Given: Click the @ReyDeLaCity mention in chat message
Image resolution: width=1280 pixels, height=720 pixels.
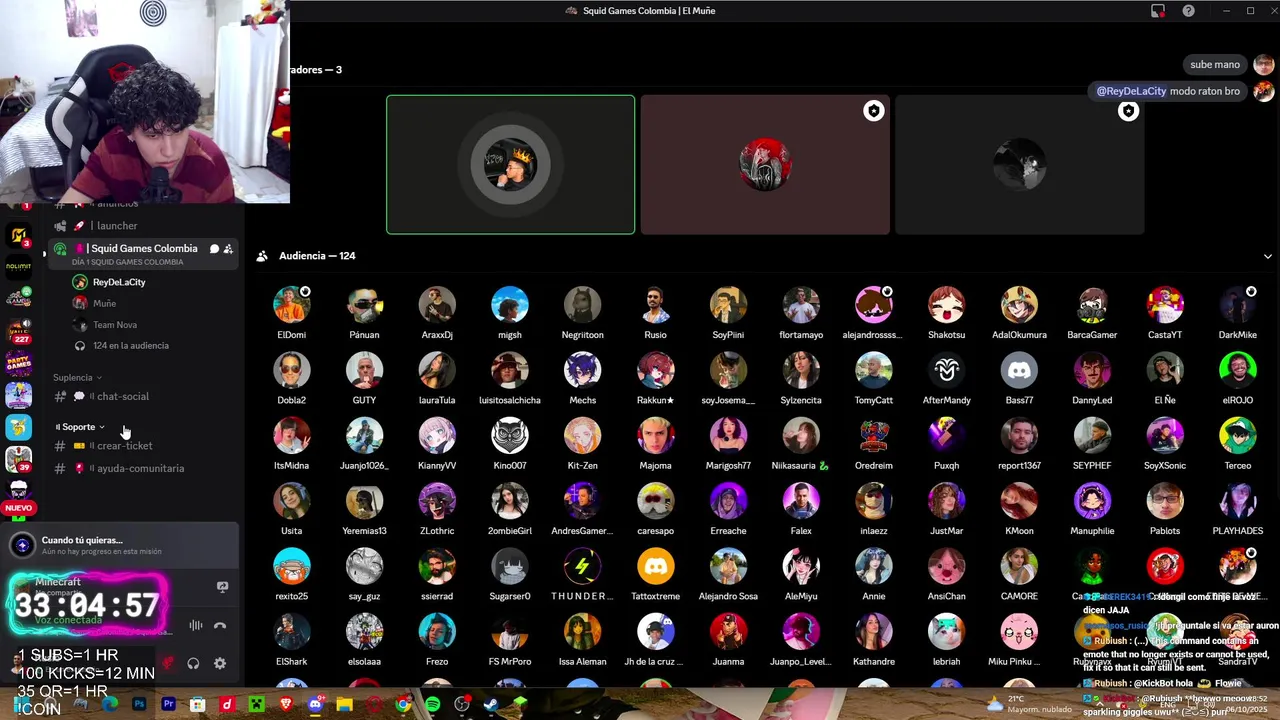Looking at the screenshot, I should (1131, 91).
